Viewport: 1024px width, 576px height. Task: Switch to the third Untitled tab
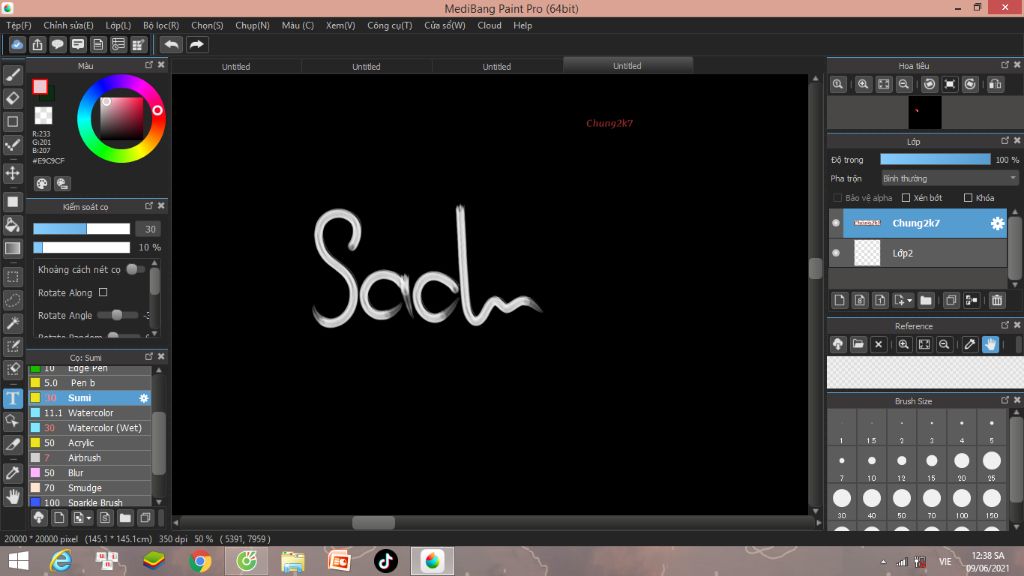[x=496, y=66]
